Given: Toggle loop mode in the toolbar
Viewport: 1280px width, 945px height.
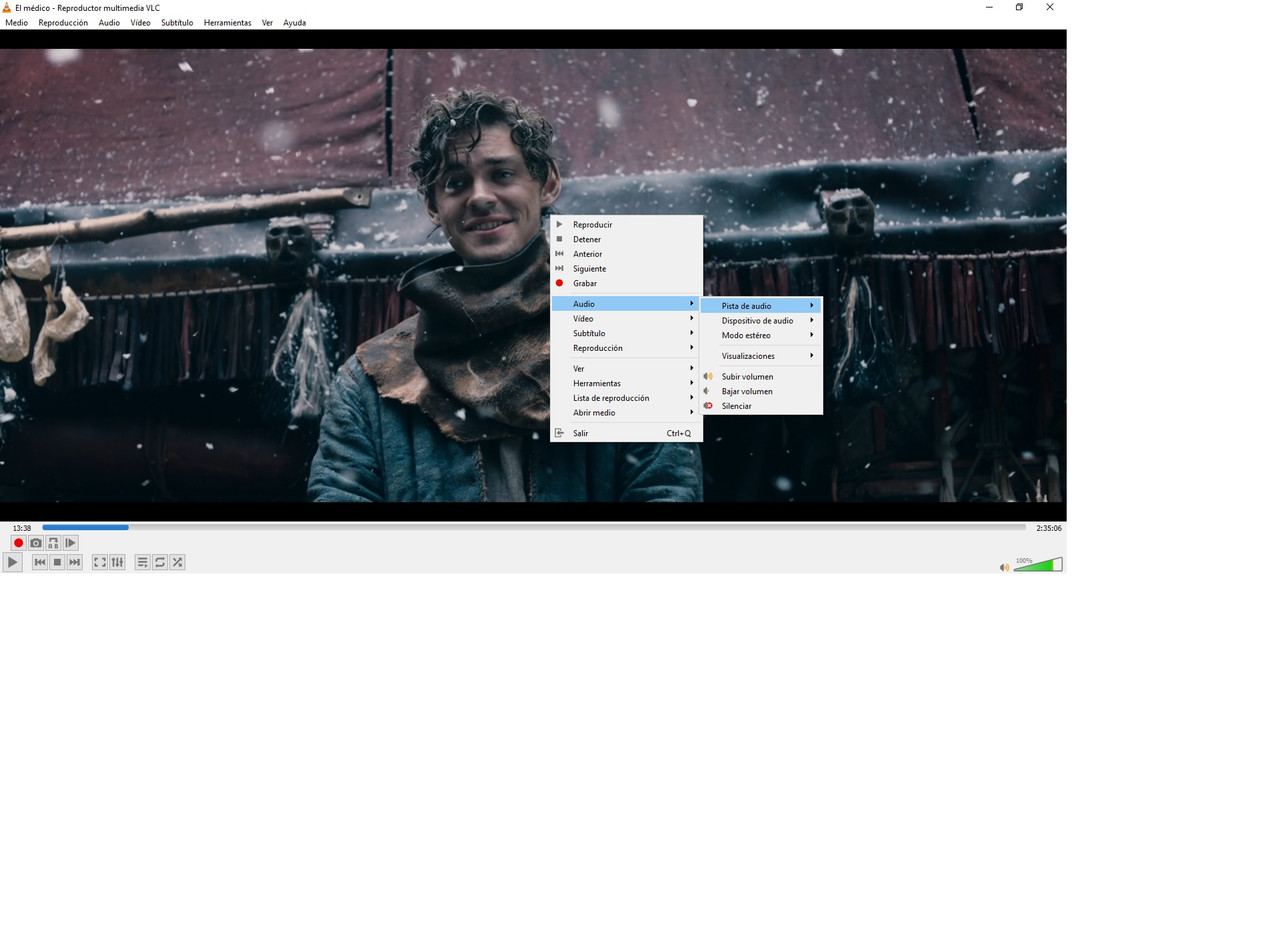Looking at the screenshot, I should (160, 562).
